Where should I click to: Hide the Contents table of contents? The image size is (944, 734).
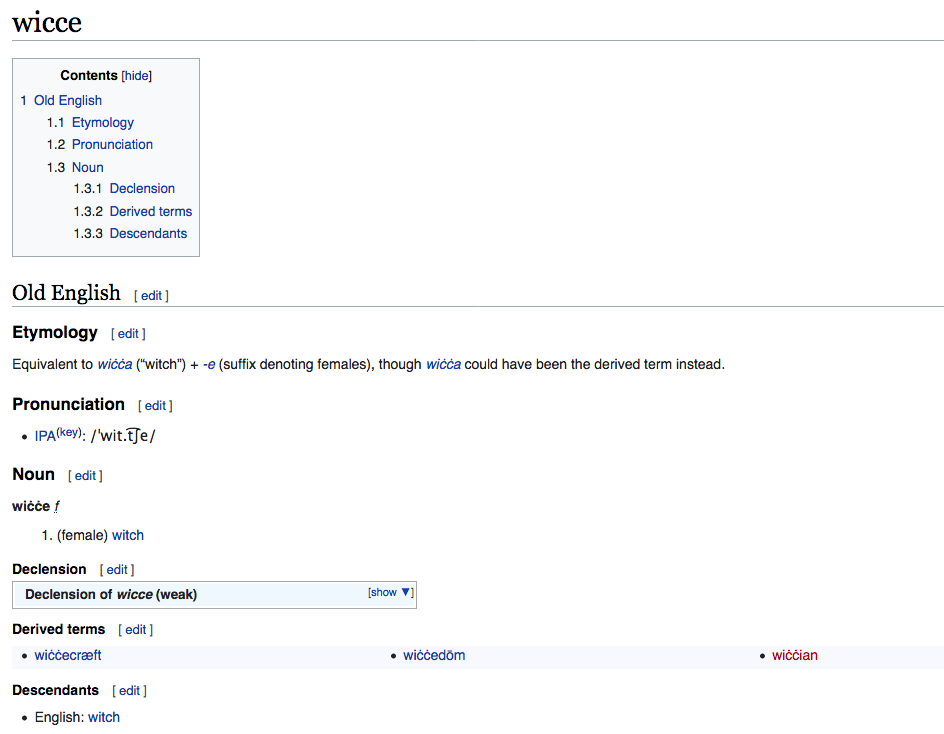137,76
